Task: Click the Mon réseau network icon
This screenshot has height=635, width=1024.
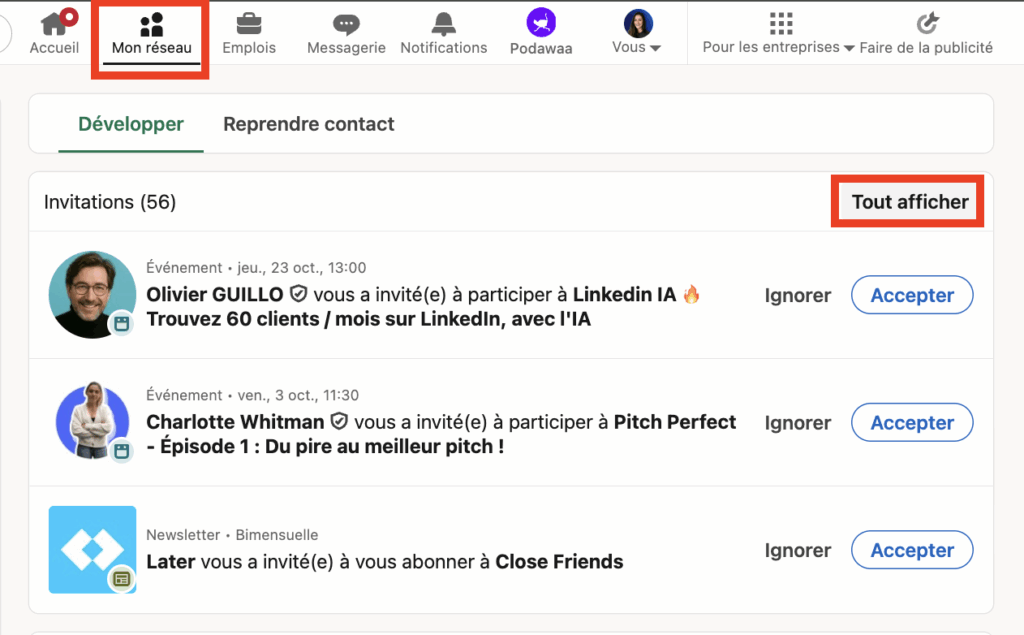Action: 151,24
